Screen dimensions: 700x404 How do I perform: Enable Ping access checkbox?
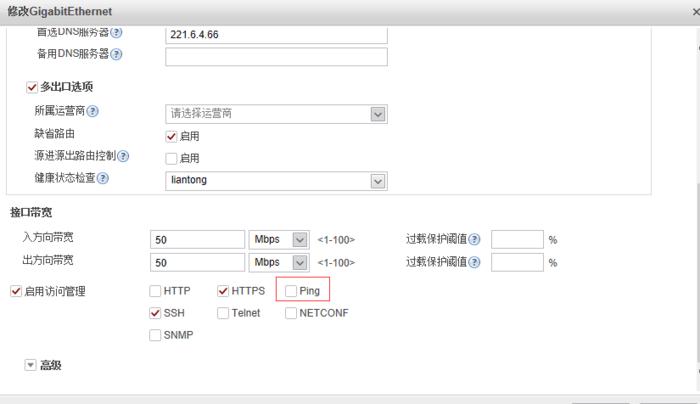(291, 291)
